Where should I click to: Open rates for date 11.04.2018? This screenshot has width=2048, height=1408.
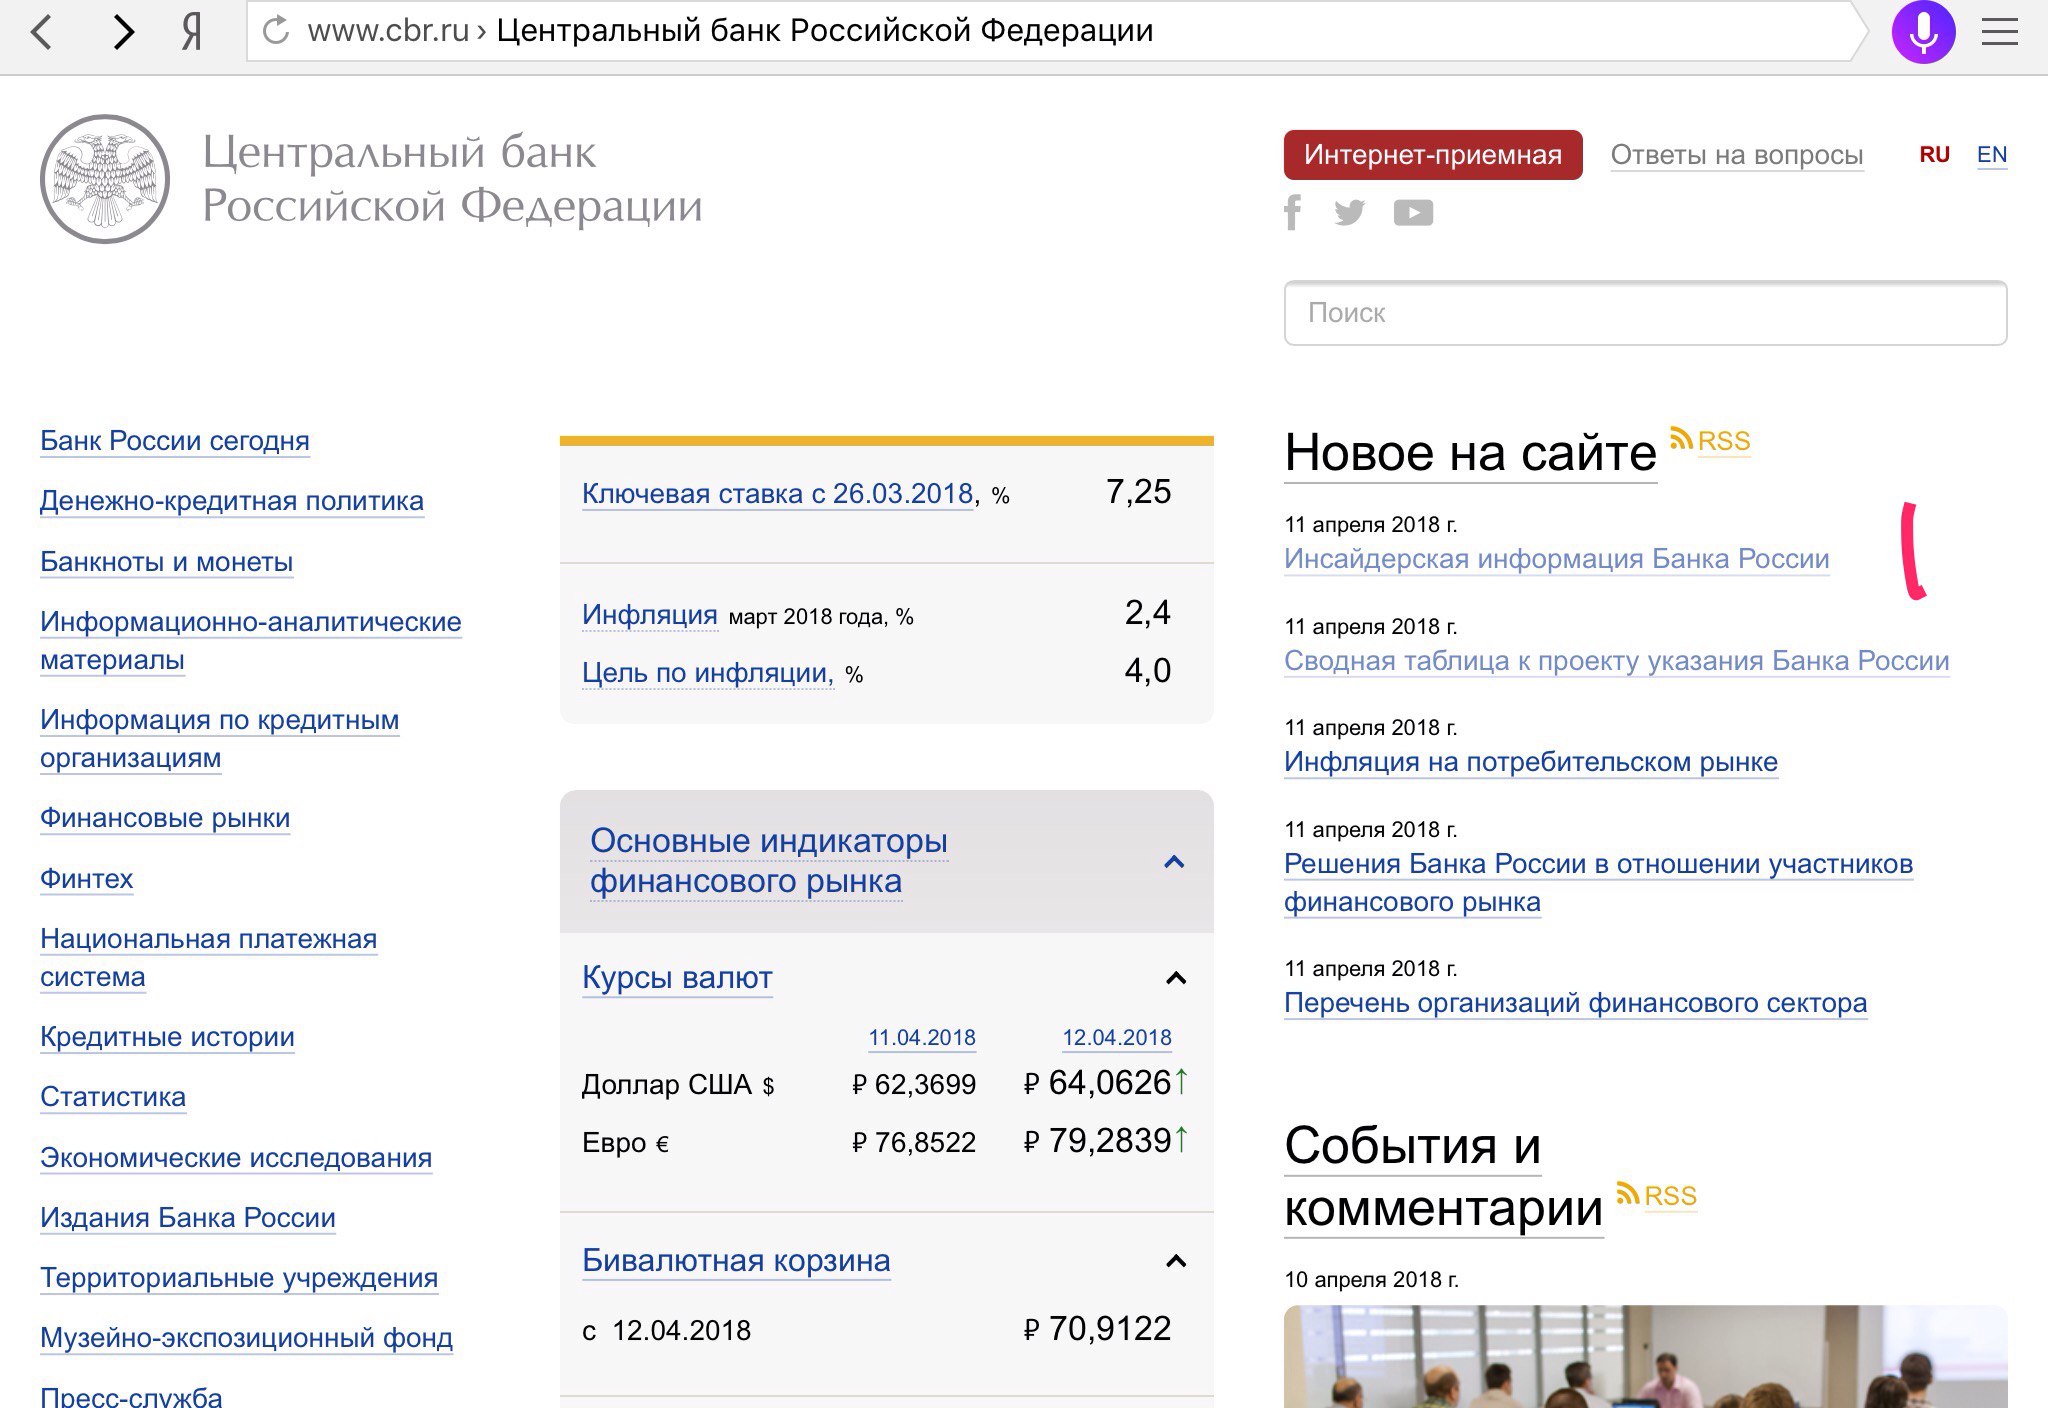pyautogui.click(x=922, y=1038)
